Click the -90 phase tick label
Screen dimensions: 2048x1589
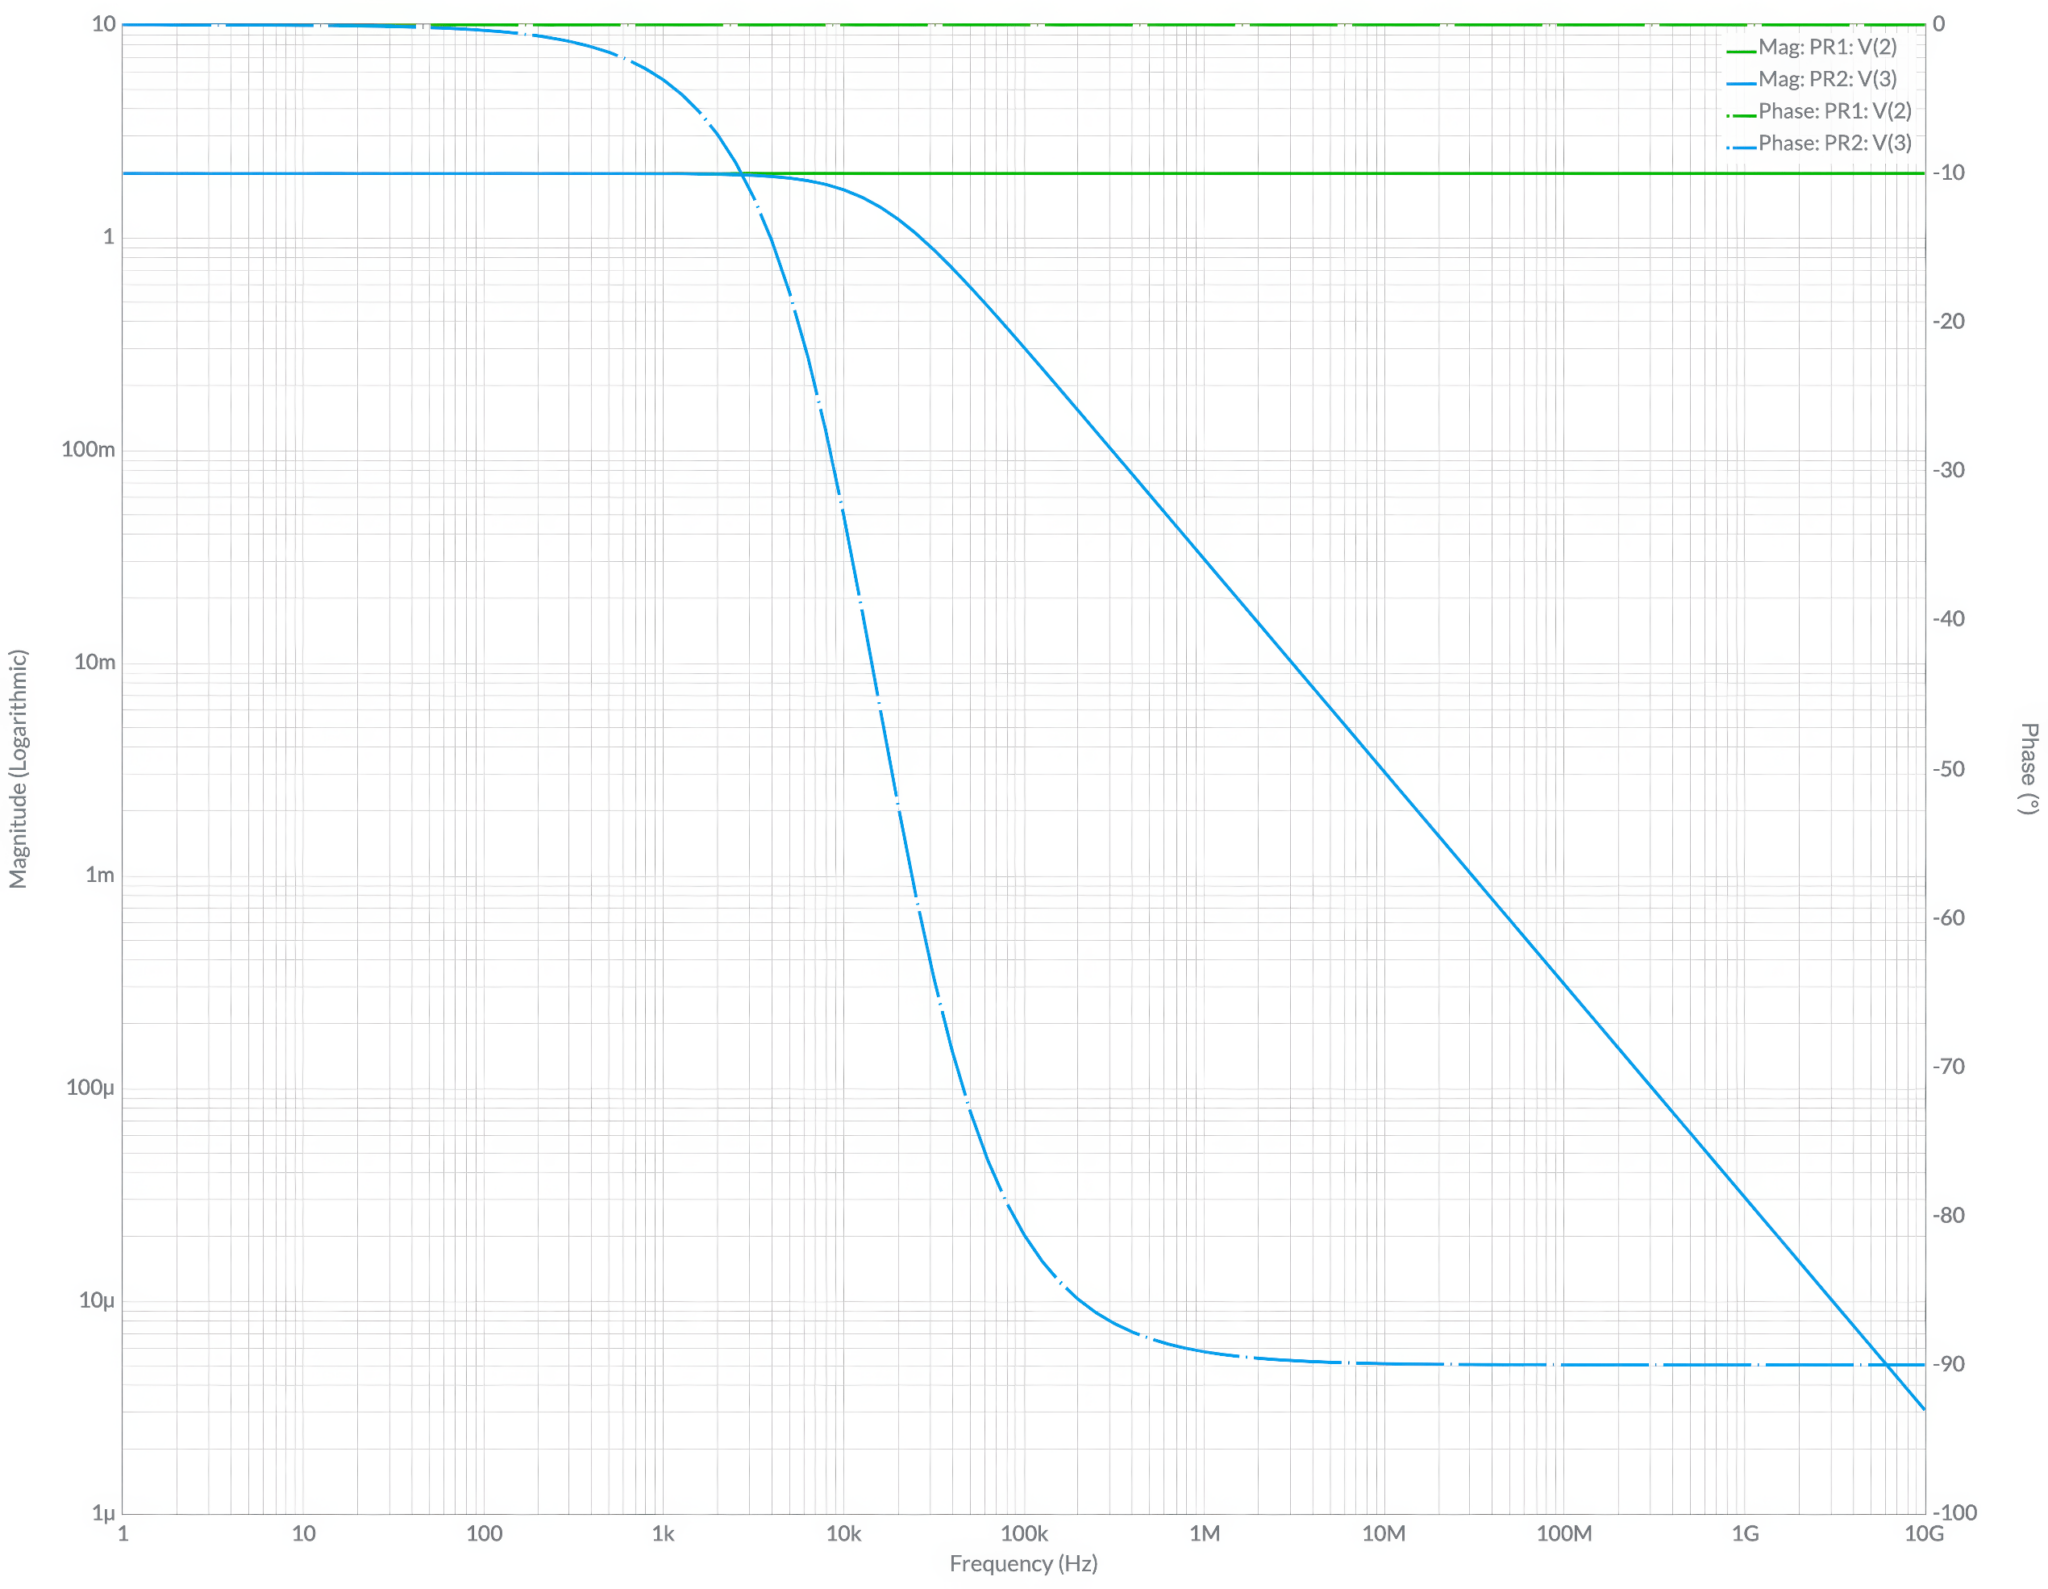click(1949, 1363)
